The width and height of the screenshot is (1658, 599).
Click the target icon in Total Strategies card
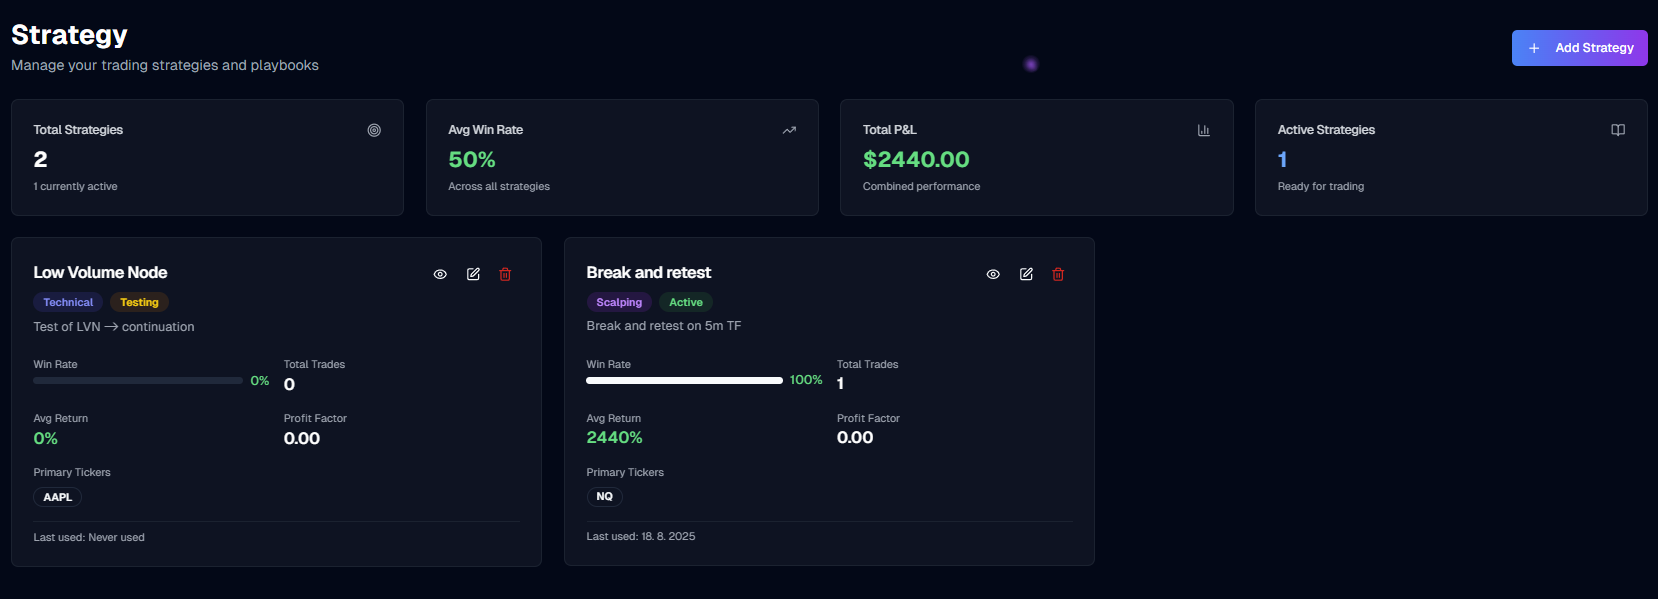(x=374, y=130)
